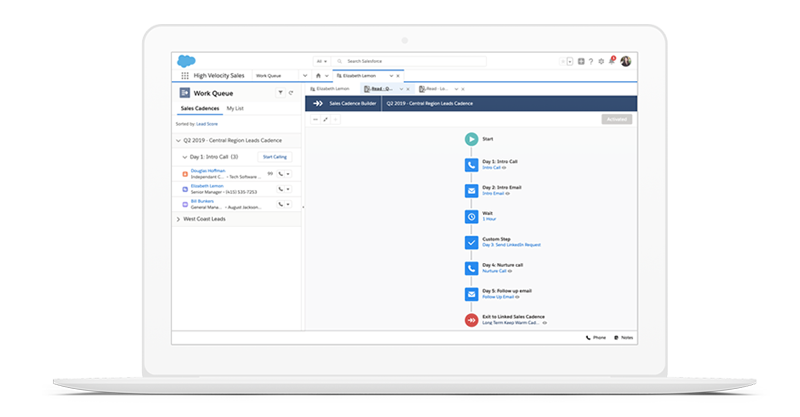Select the Elizabeth Lemon subtab
800x417 pixels.
330,89
